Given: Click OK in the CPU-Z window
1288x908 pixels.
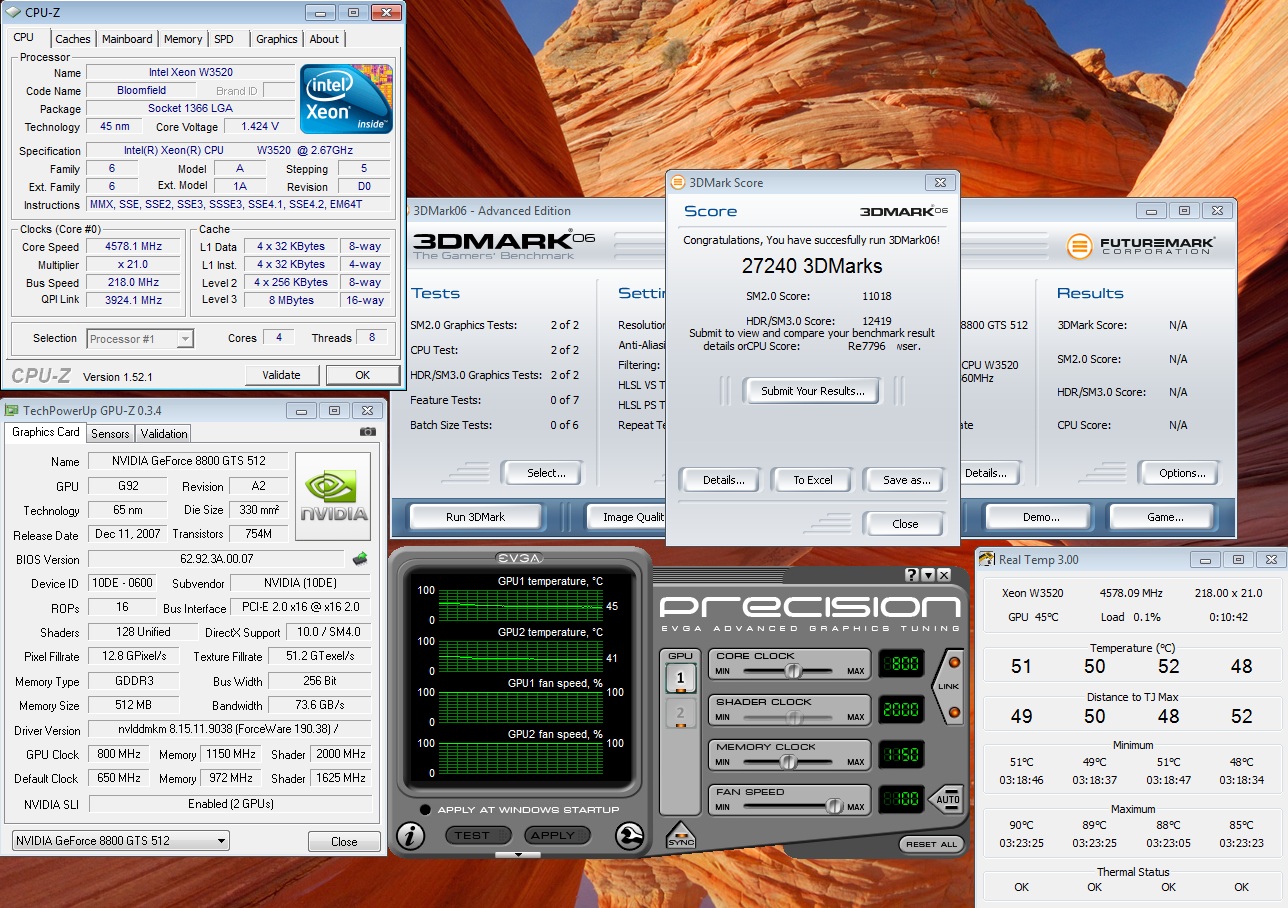Looking at the screenshot, I should [362, 375].
